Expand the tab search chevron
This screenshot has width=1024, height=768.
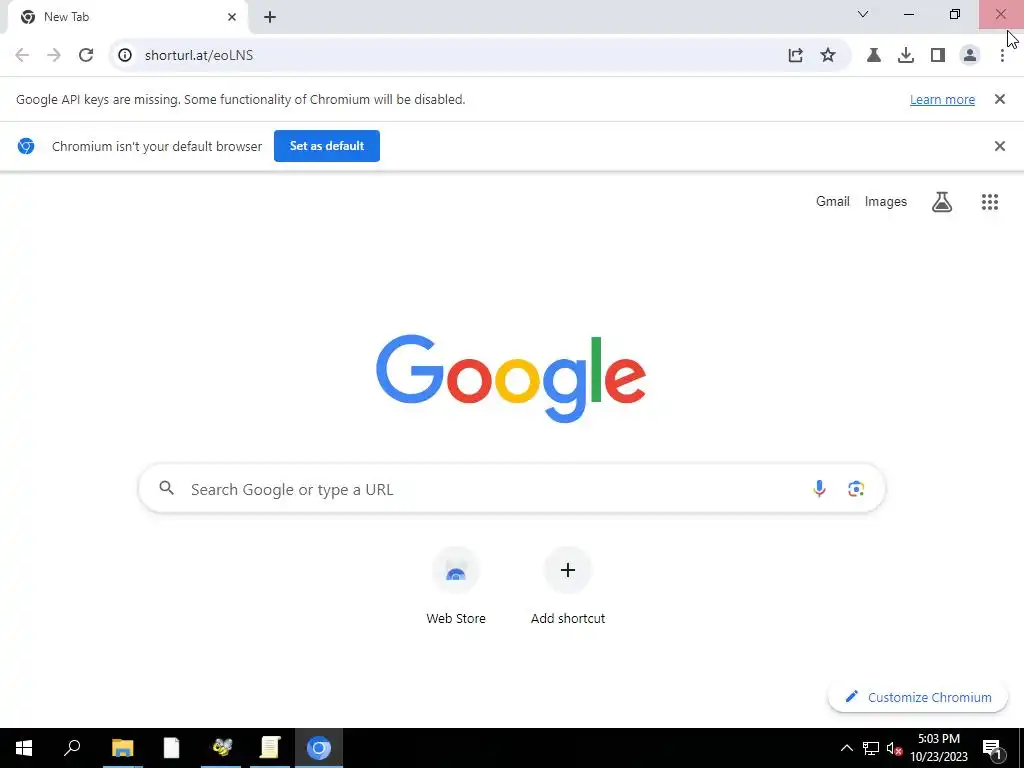[863, 14]
